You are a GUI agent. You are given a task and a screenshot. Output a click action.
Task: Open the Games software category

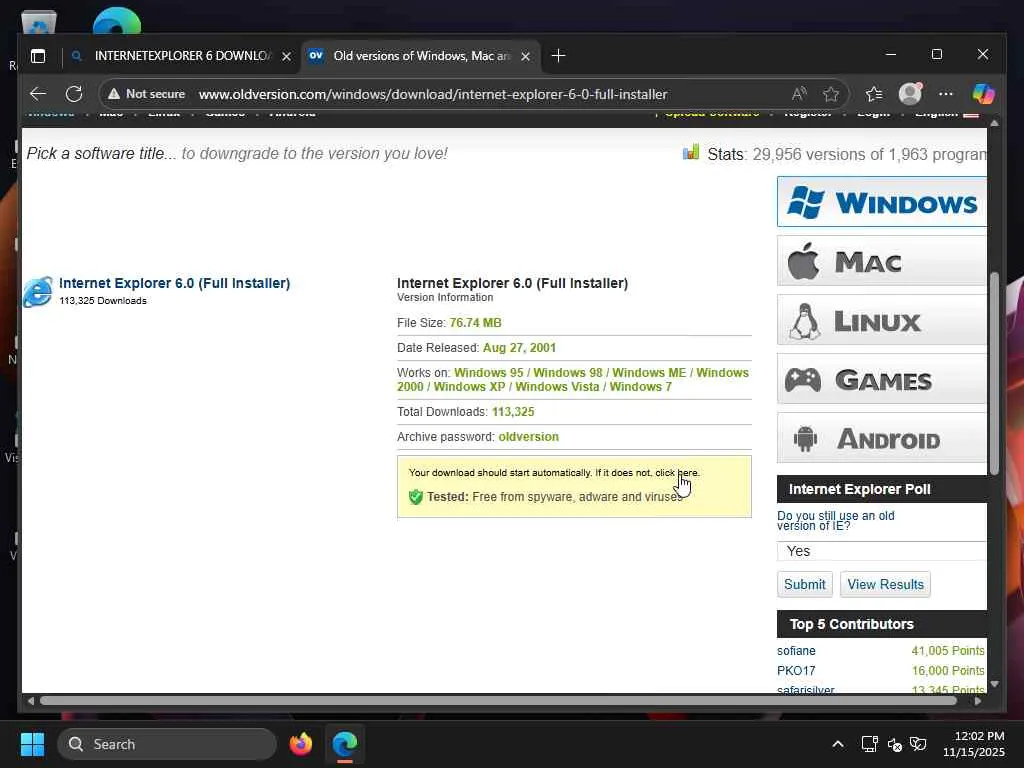(x=882, y=379)
